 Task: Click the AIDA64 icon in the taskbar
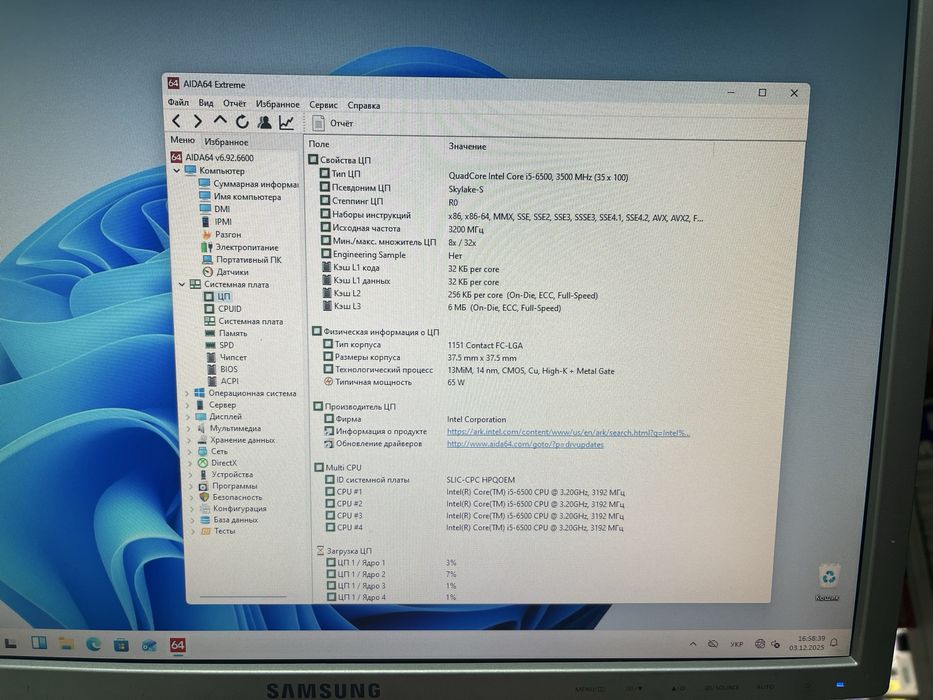point(177,645)
